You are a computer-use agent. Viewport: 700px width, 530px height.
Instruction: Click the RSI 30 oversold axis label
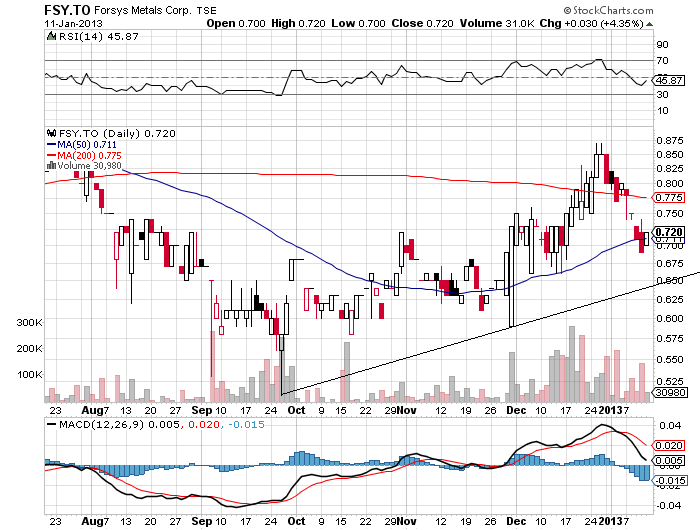click(x=662, y=95)
